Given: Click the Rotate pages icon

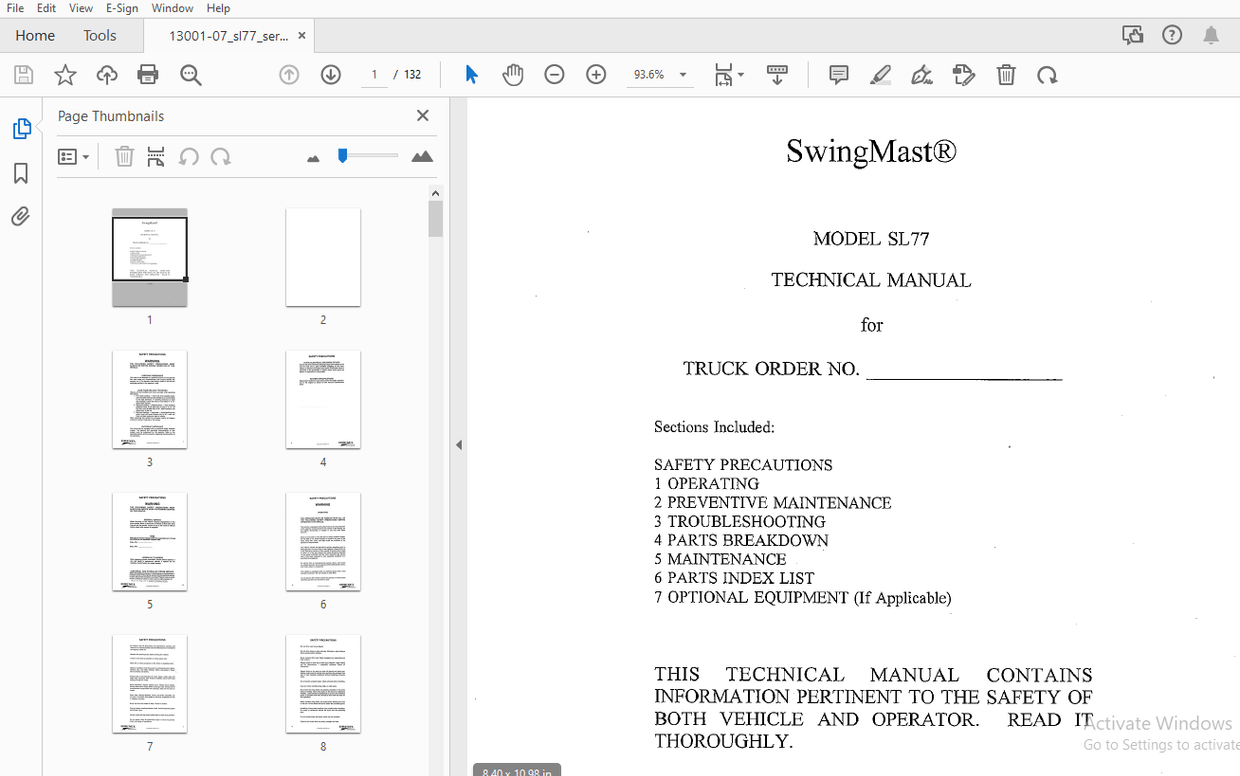Looking at the screenshot, I should click(1047, 74).
